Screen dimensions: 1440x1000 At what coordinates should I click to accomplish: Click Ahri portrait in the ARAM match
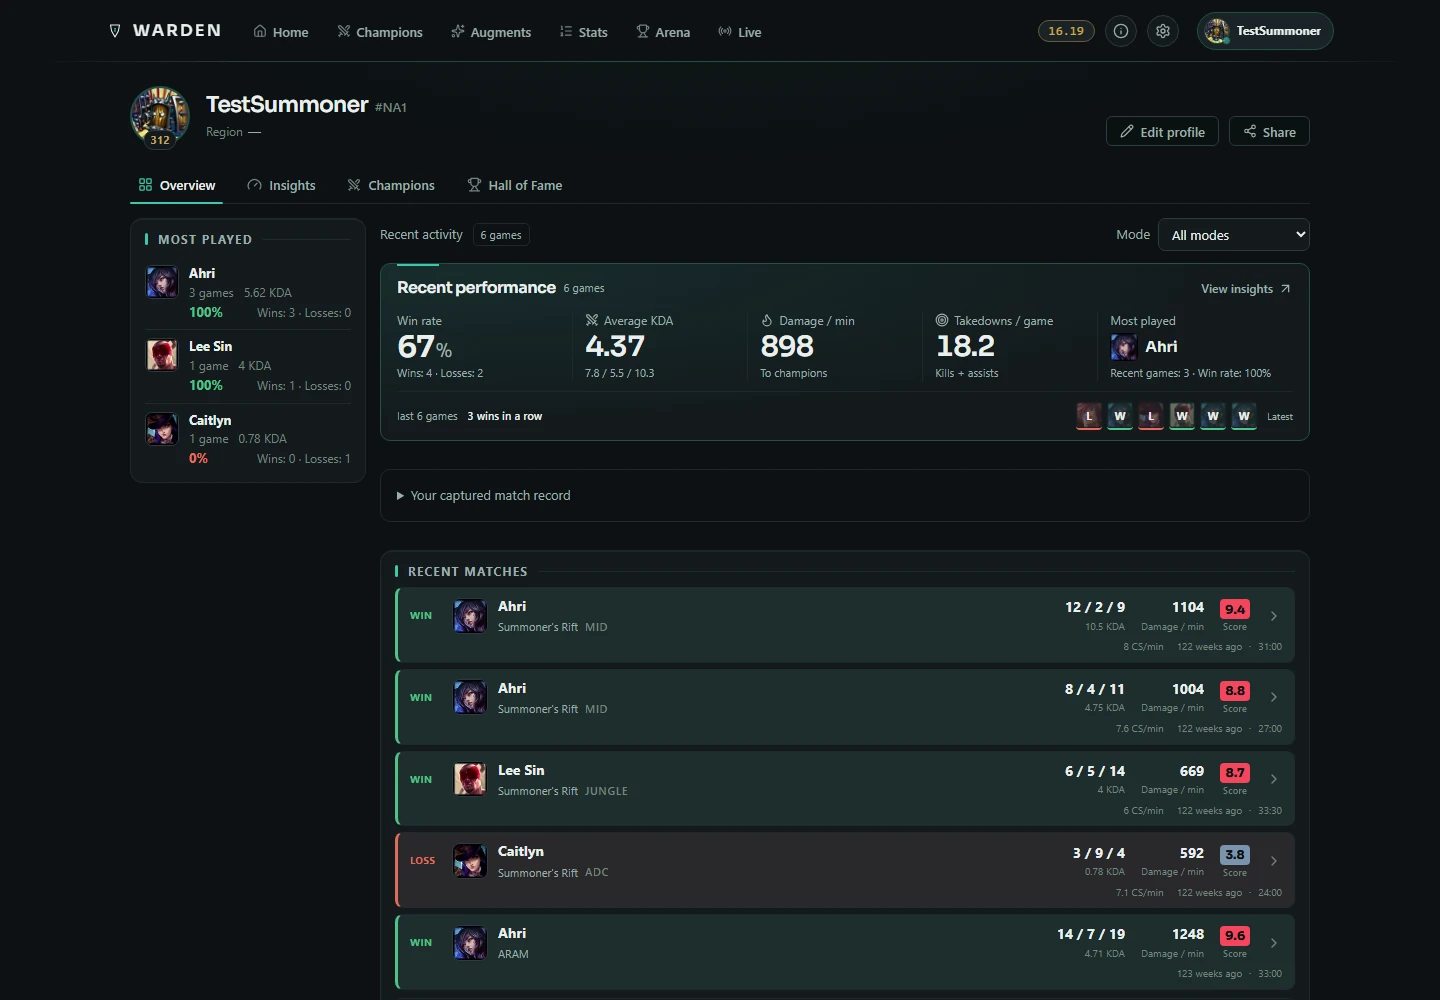(x=470, y=943)
